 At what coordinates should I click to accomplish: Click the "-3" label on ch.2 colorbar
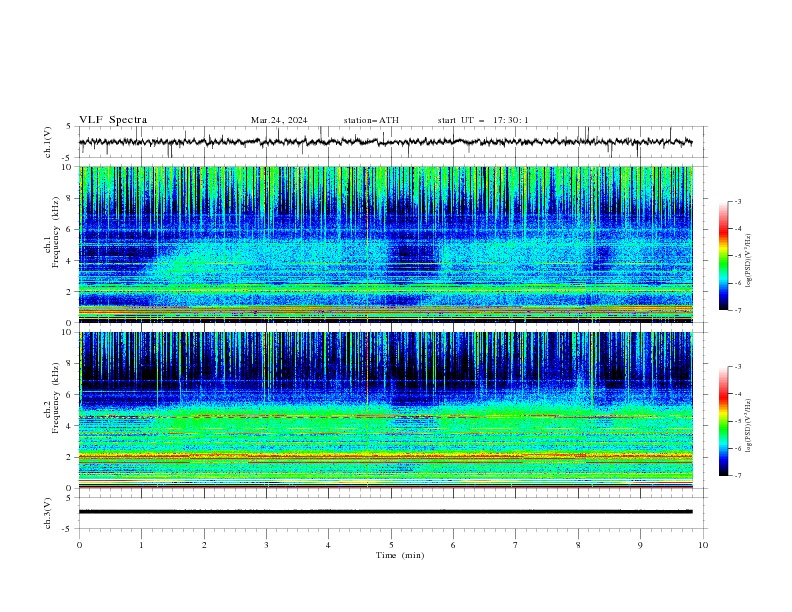click(738, 367)
